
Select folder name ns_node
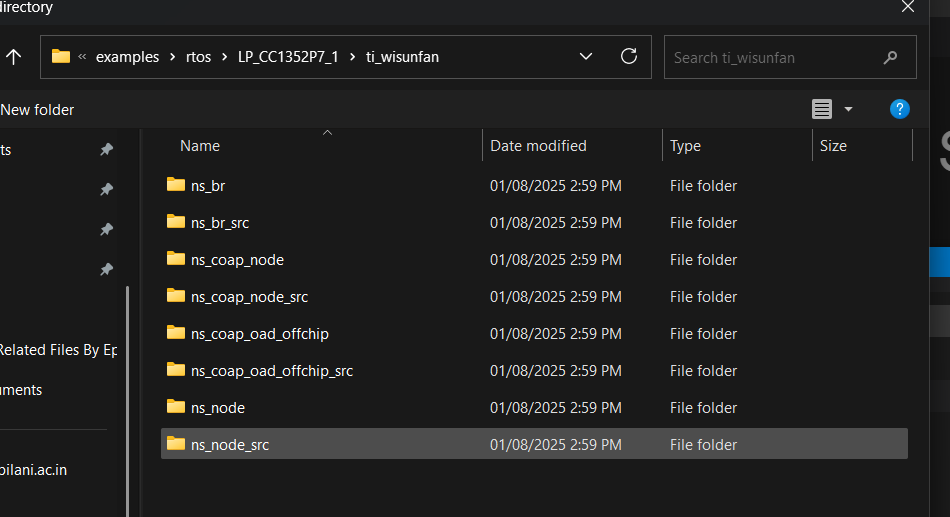click(218, 408)
